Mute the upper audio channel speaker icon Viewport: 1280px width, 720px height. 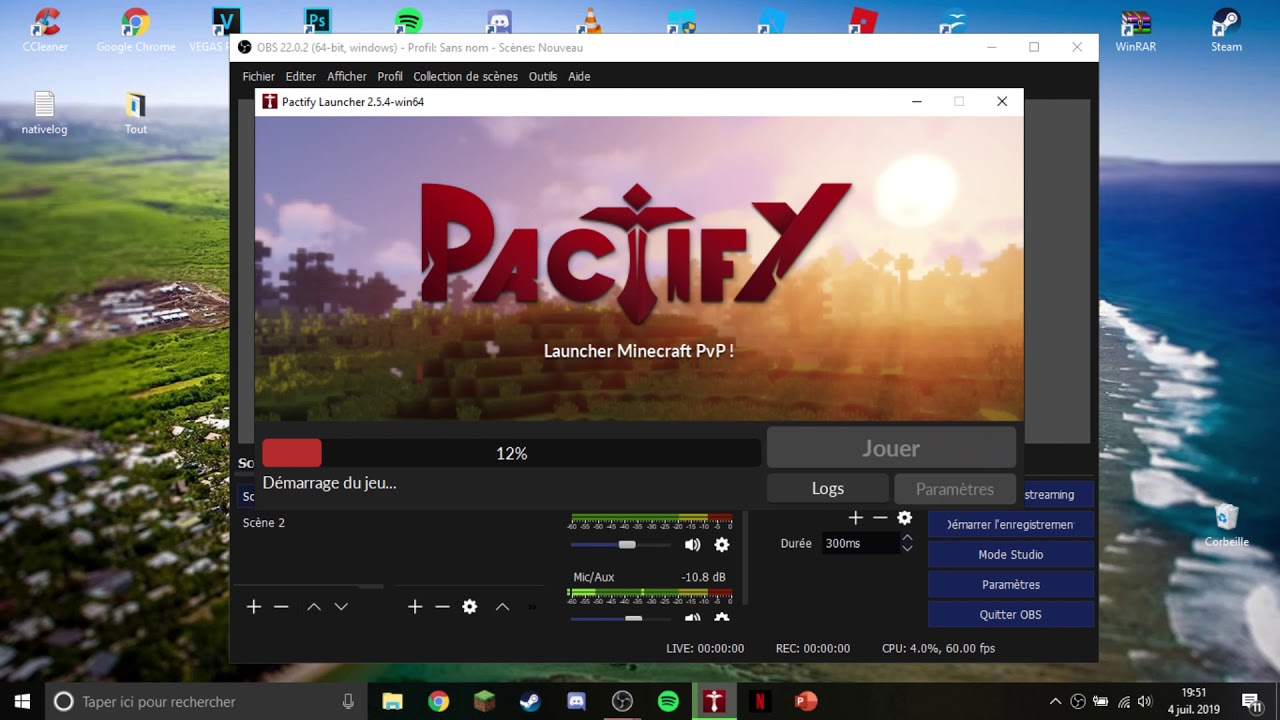coord(692,545)
